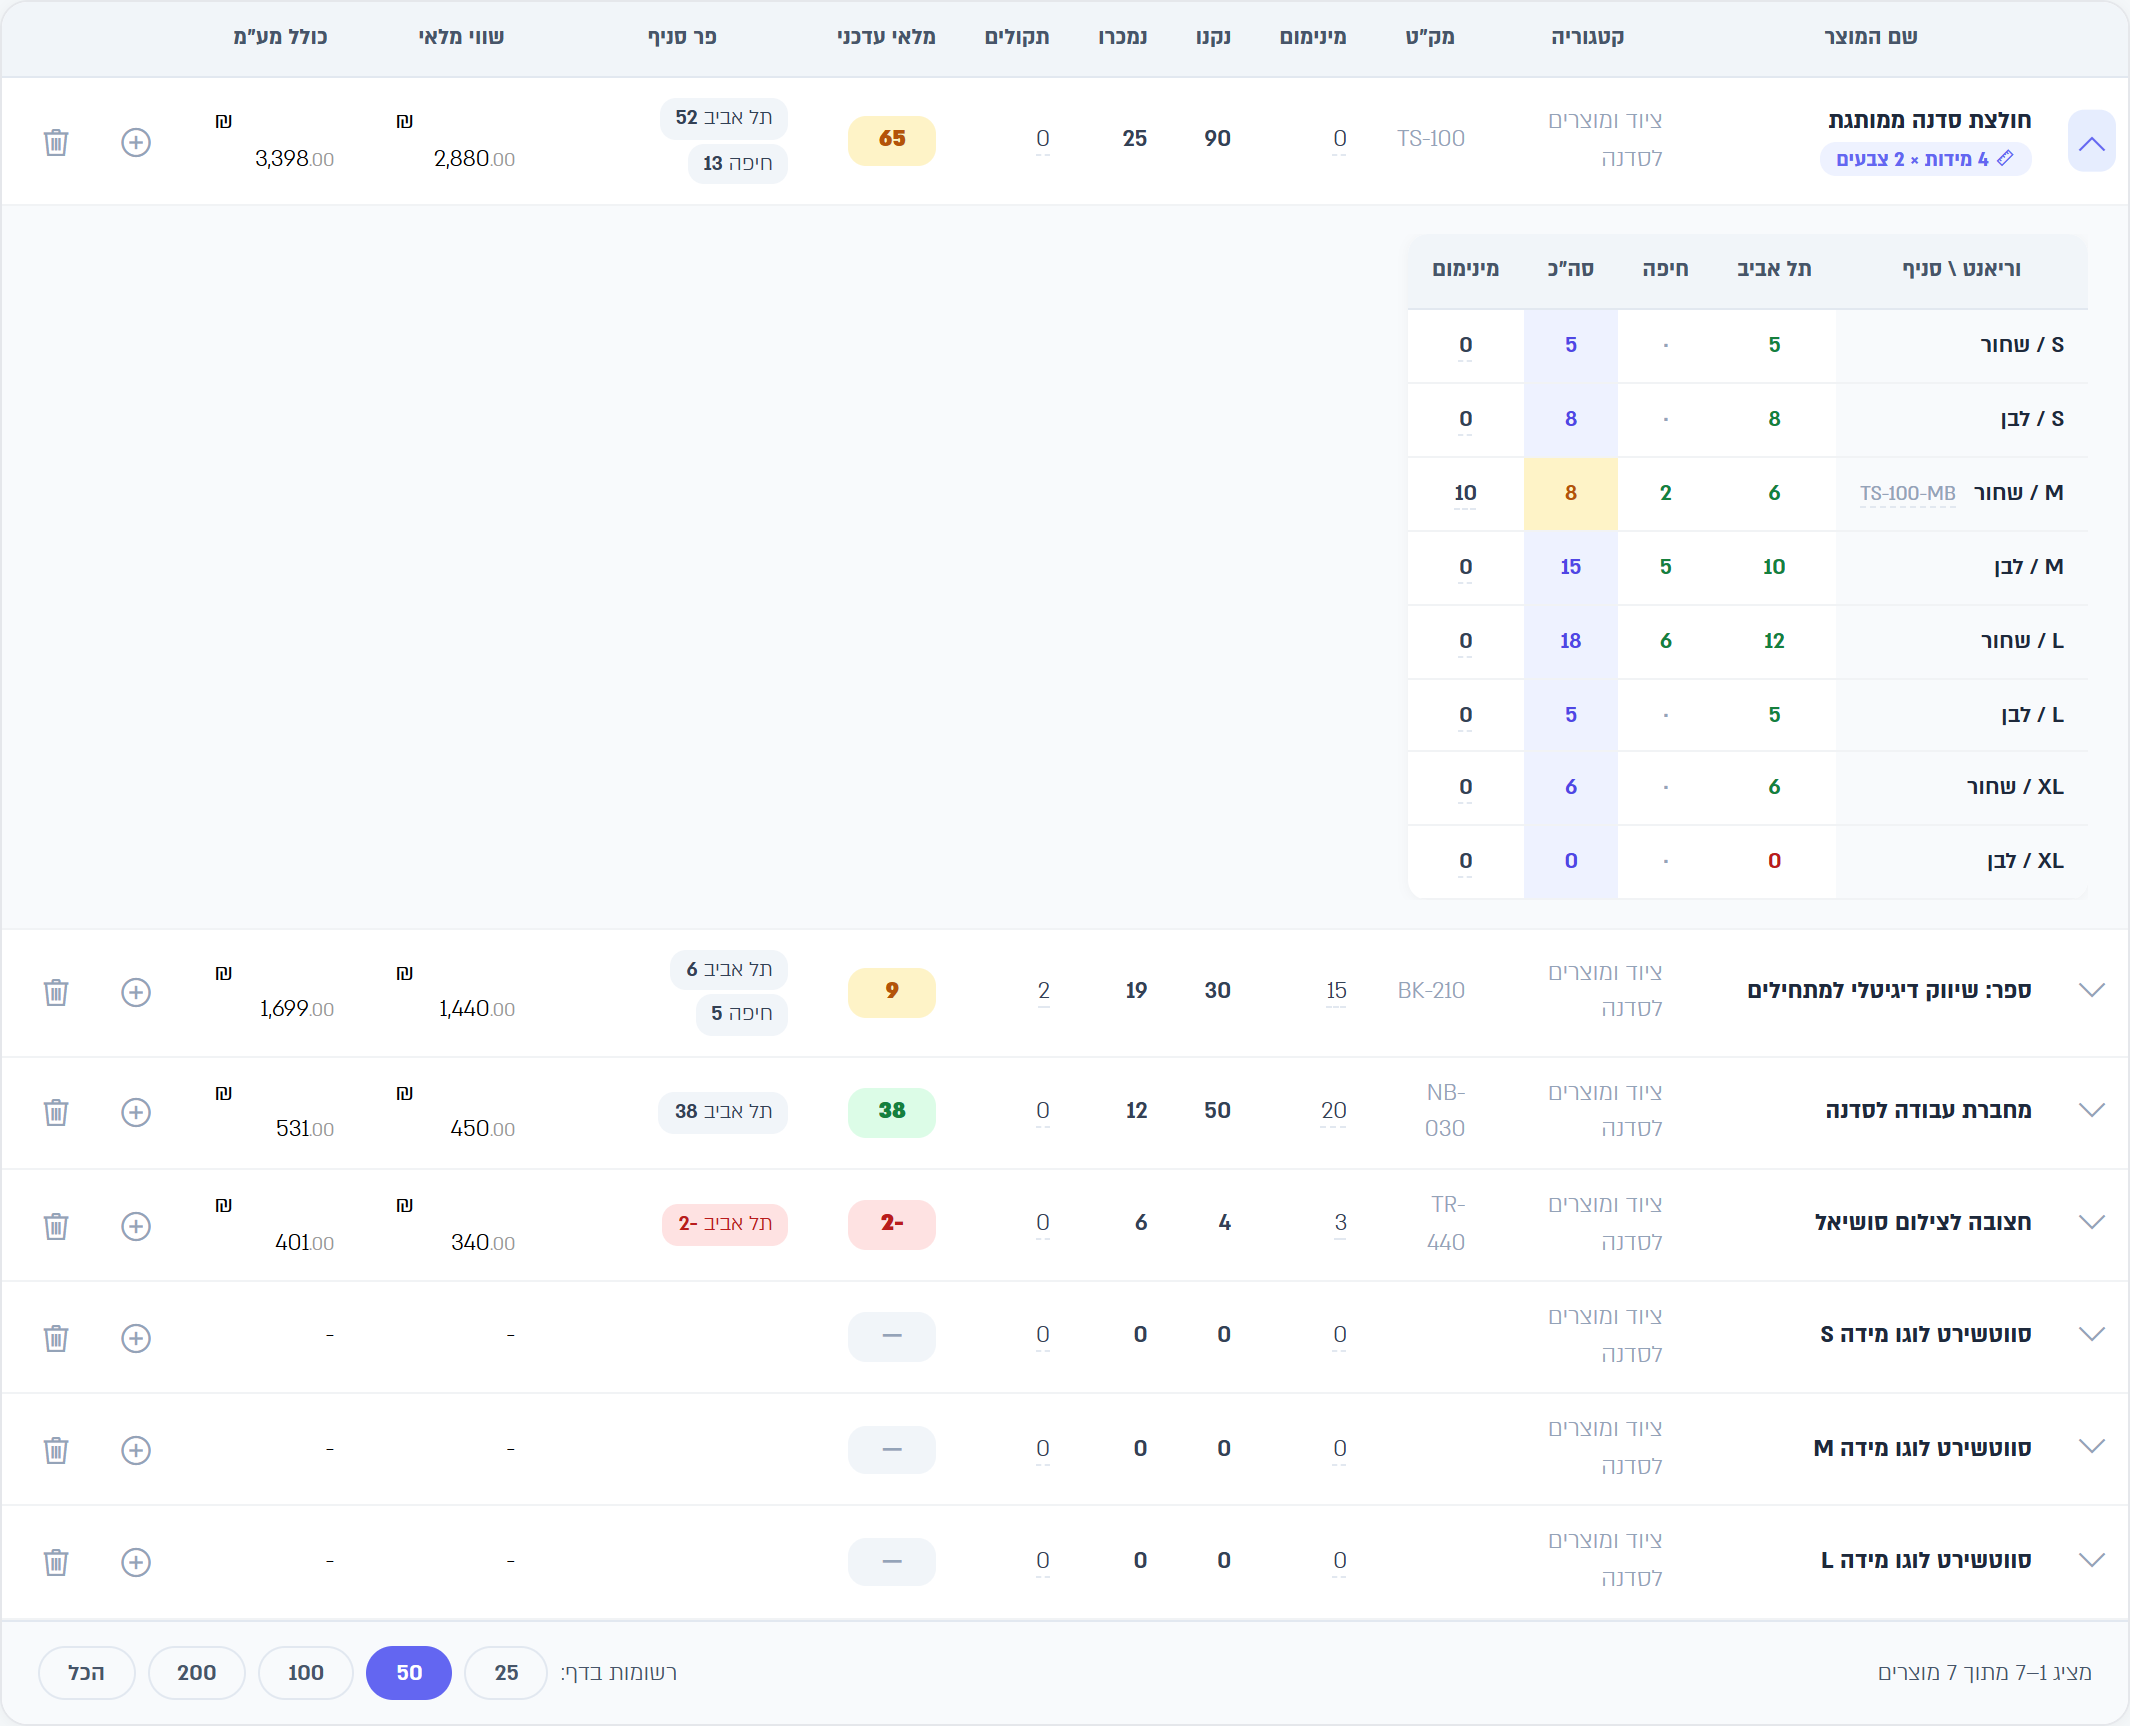Delete the חולצת סדנה ממותגת product row
The width and height of the screenshot is (2130, 1726).
tap(56, 142)
